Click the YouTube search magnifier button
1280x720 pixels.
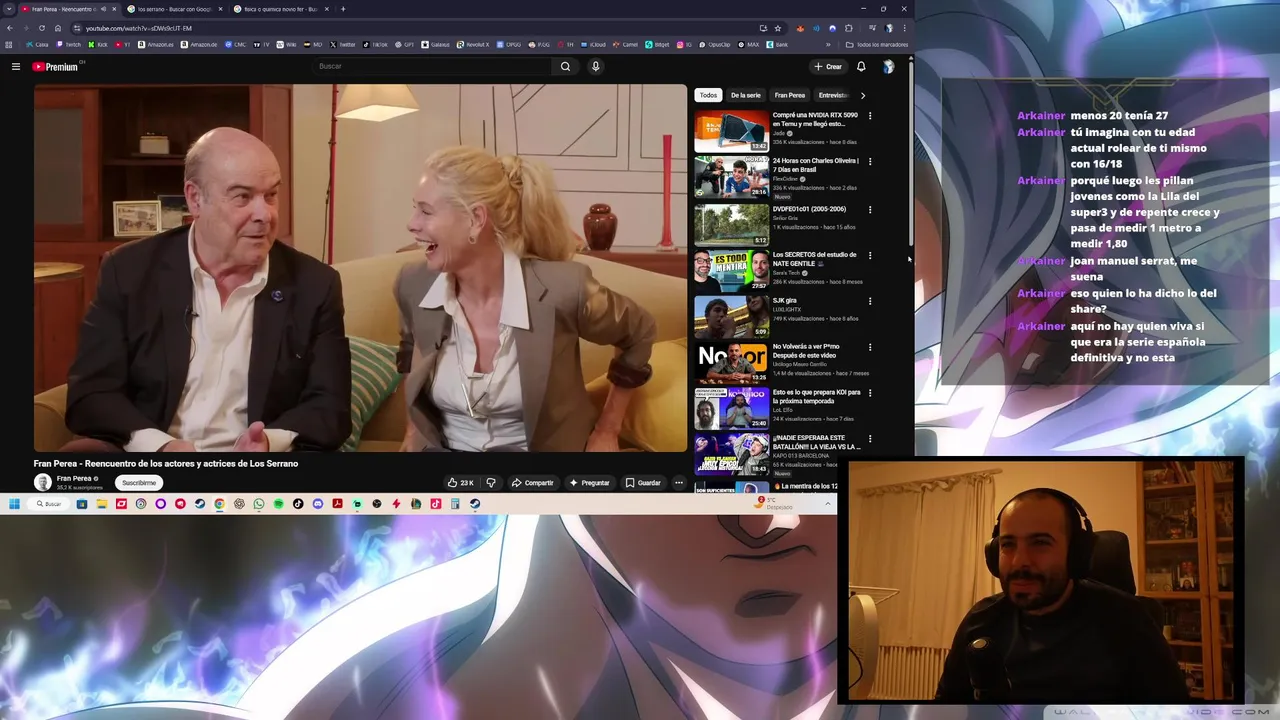(x=565, y=66)
